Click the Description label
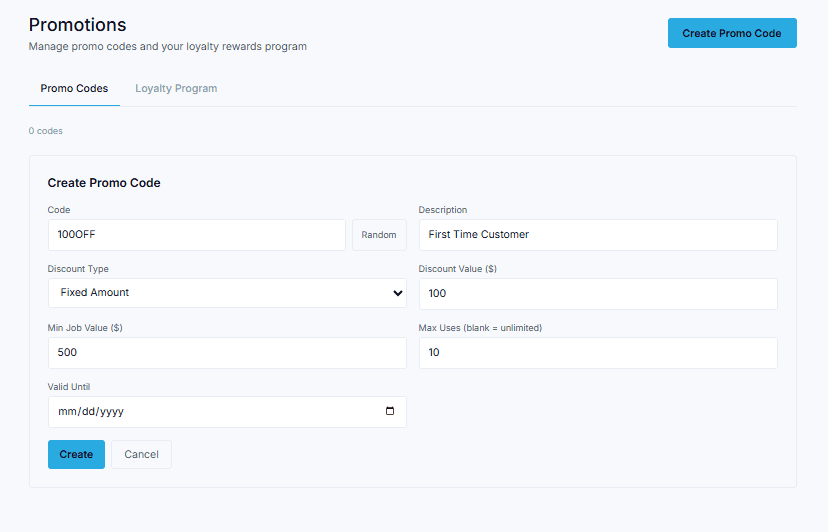The width and height of the screenshot is (828, 532). click(x=443, y=210)
